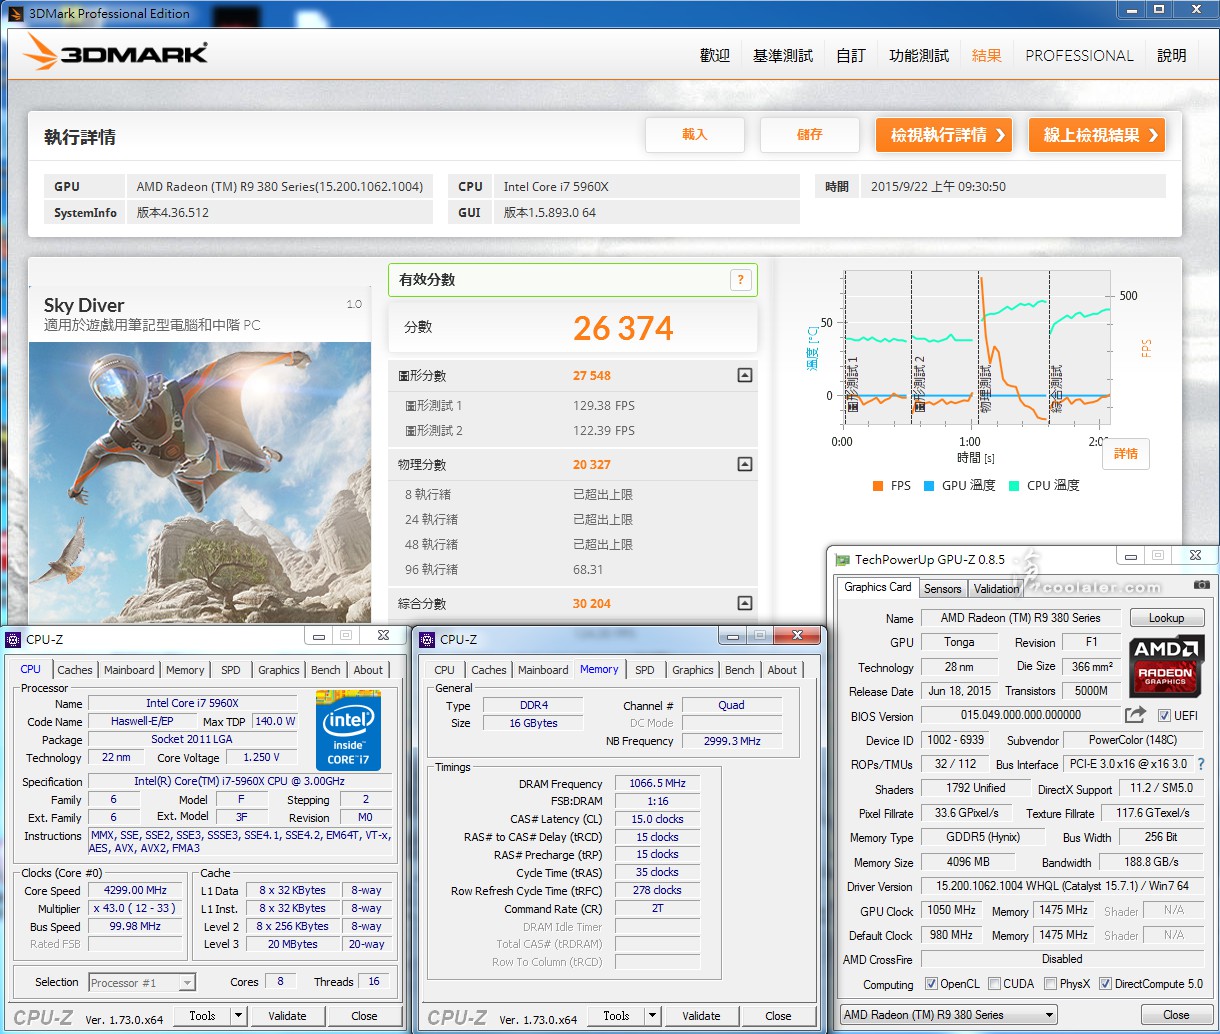Image resolution: width=1220 pixels, height=1034 pixels.
Task: Click the blue GPU 溫度 legend swatch
Action: click(929, 486)
